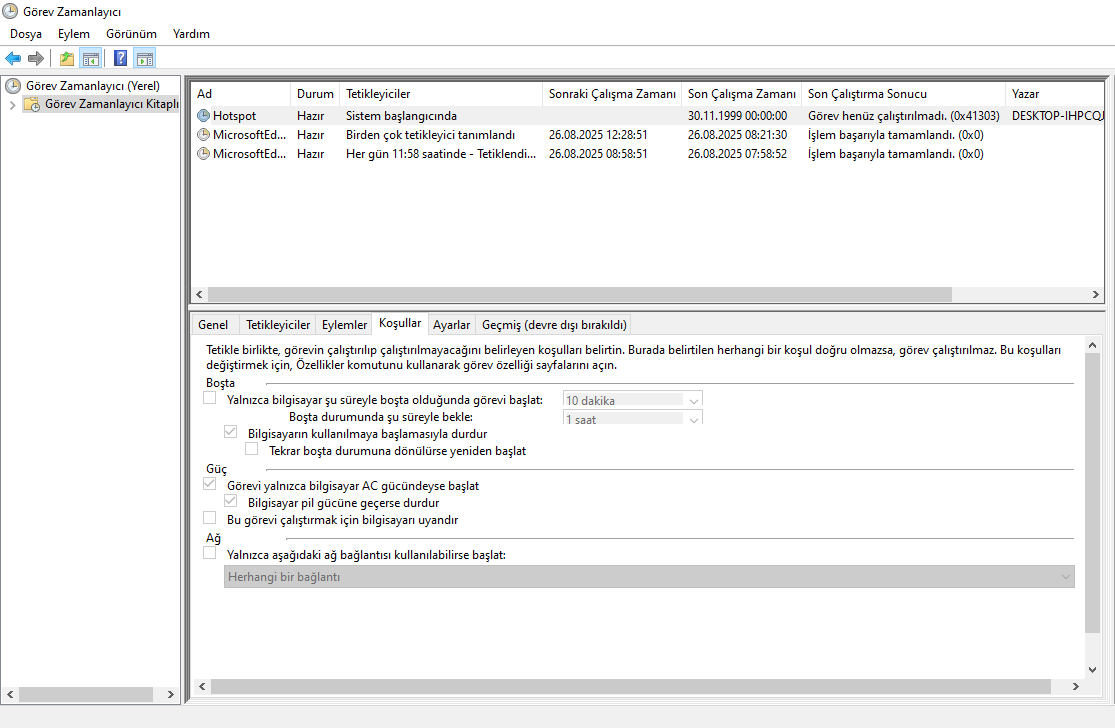Click '26.08.2025 08:21:30' last run cell

click(737, 135)
